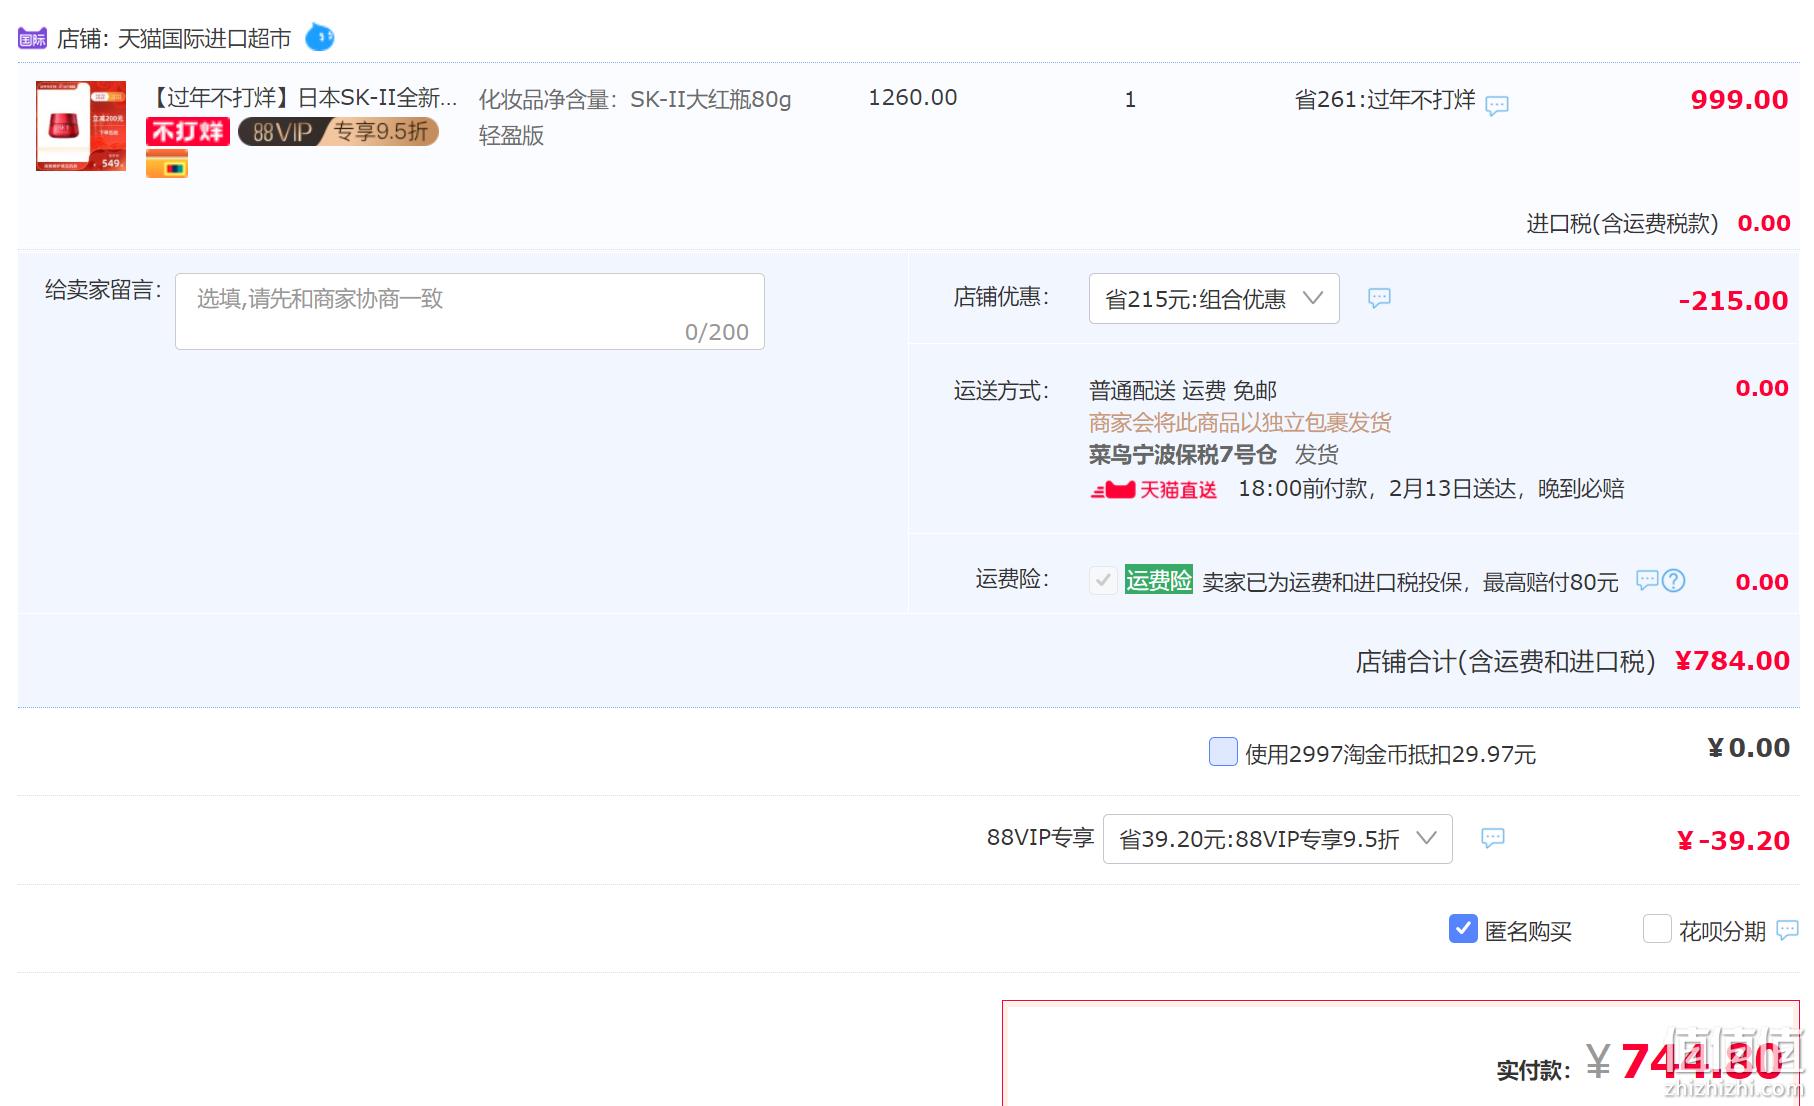1814x1106 pixels.
Task: Open the comment bubble icon in 运费险 row
Action: [1646, 580]
